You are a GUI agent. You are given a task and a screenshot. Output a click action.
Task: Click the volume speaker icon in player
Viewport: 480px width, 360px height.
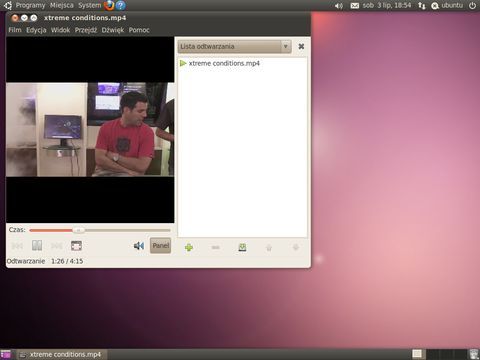tap(139, 246)
